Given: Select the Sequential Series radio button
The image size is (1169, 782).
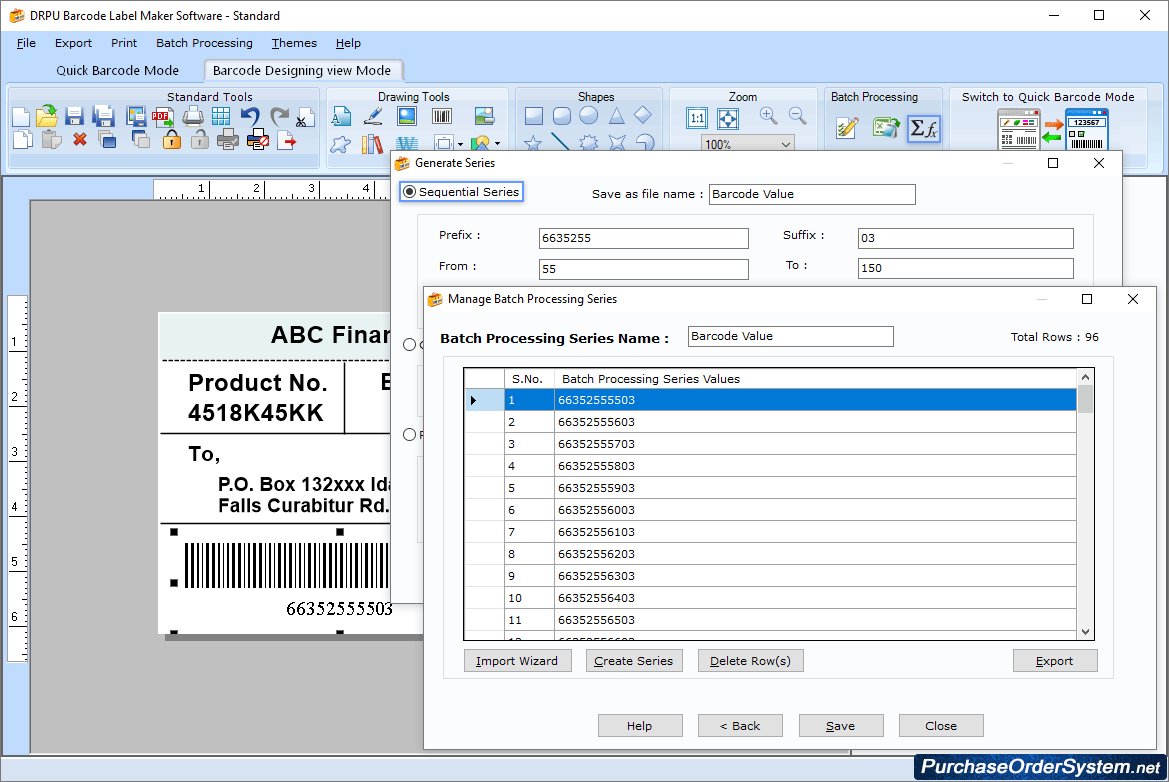Looking at the screenshot, I should (x=408, y=192).
